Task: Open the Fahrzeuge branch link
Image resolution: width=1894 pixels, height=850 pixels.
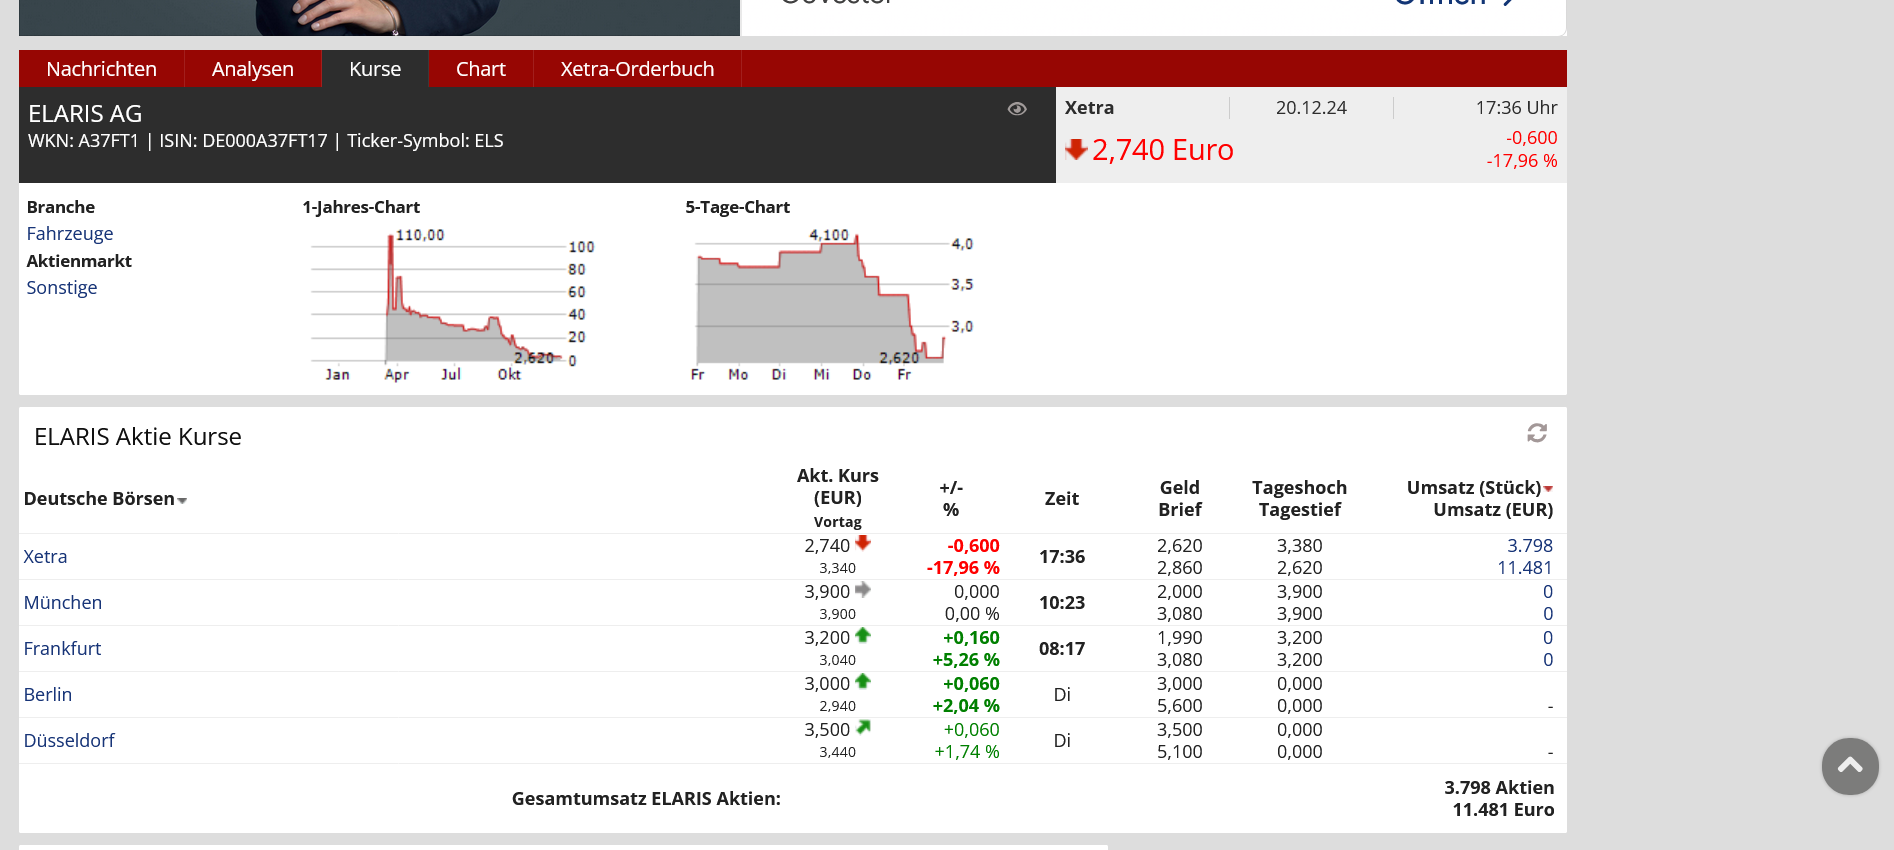Action: point(69,233)
